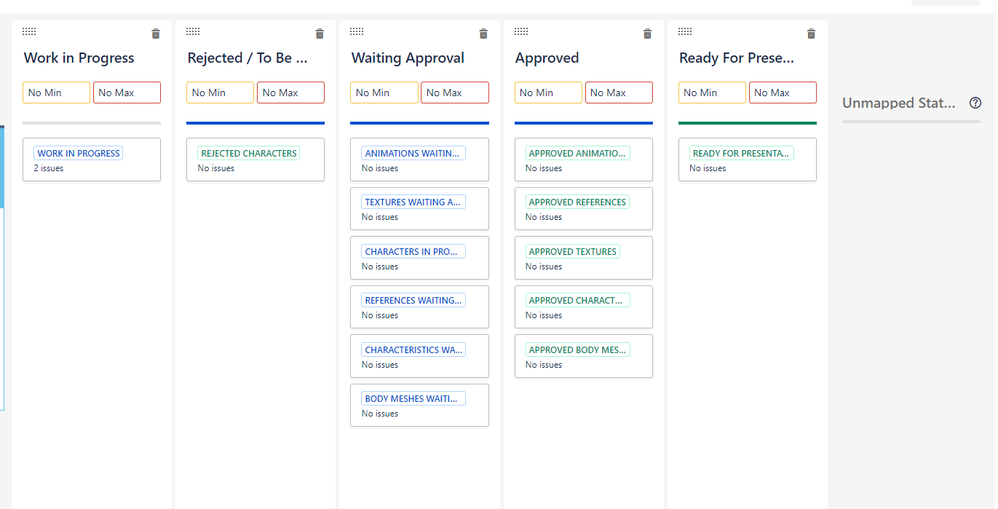Click trash icon on Ready For Presentation column
The width and height of the screenshot is (998, 509).
pyautogui.click(x=811, y=34)
